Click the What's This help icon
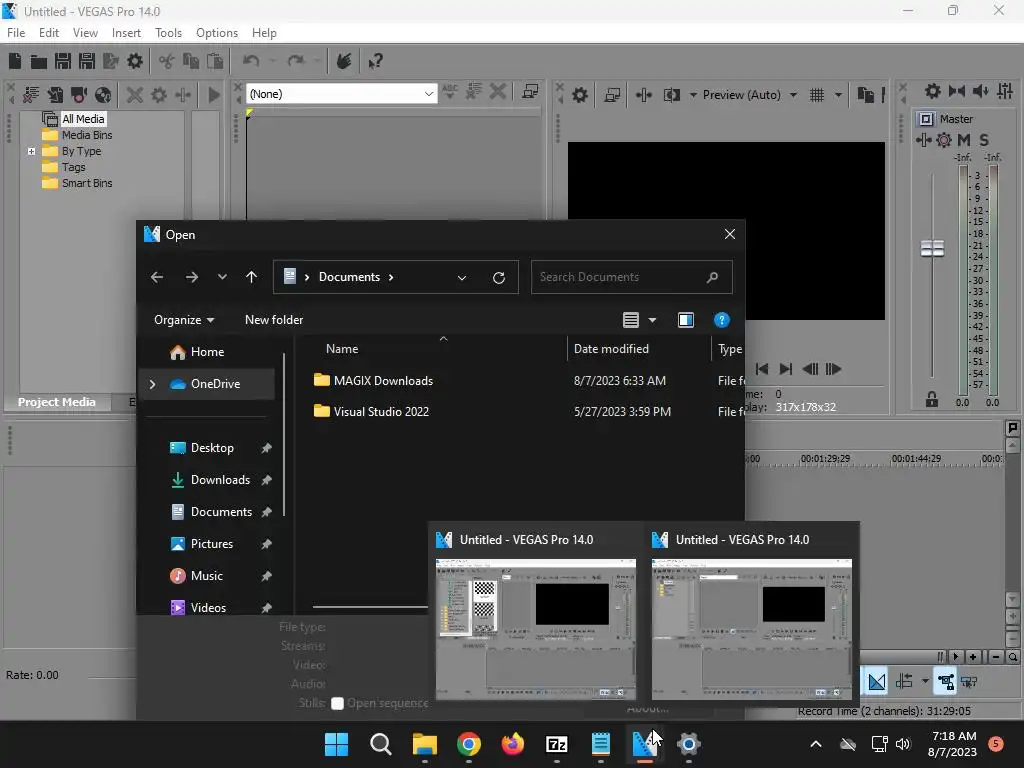1024x768 pixels. click(375, 61)
